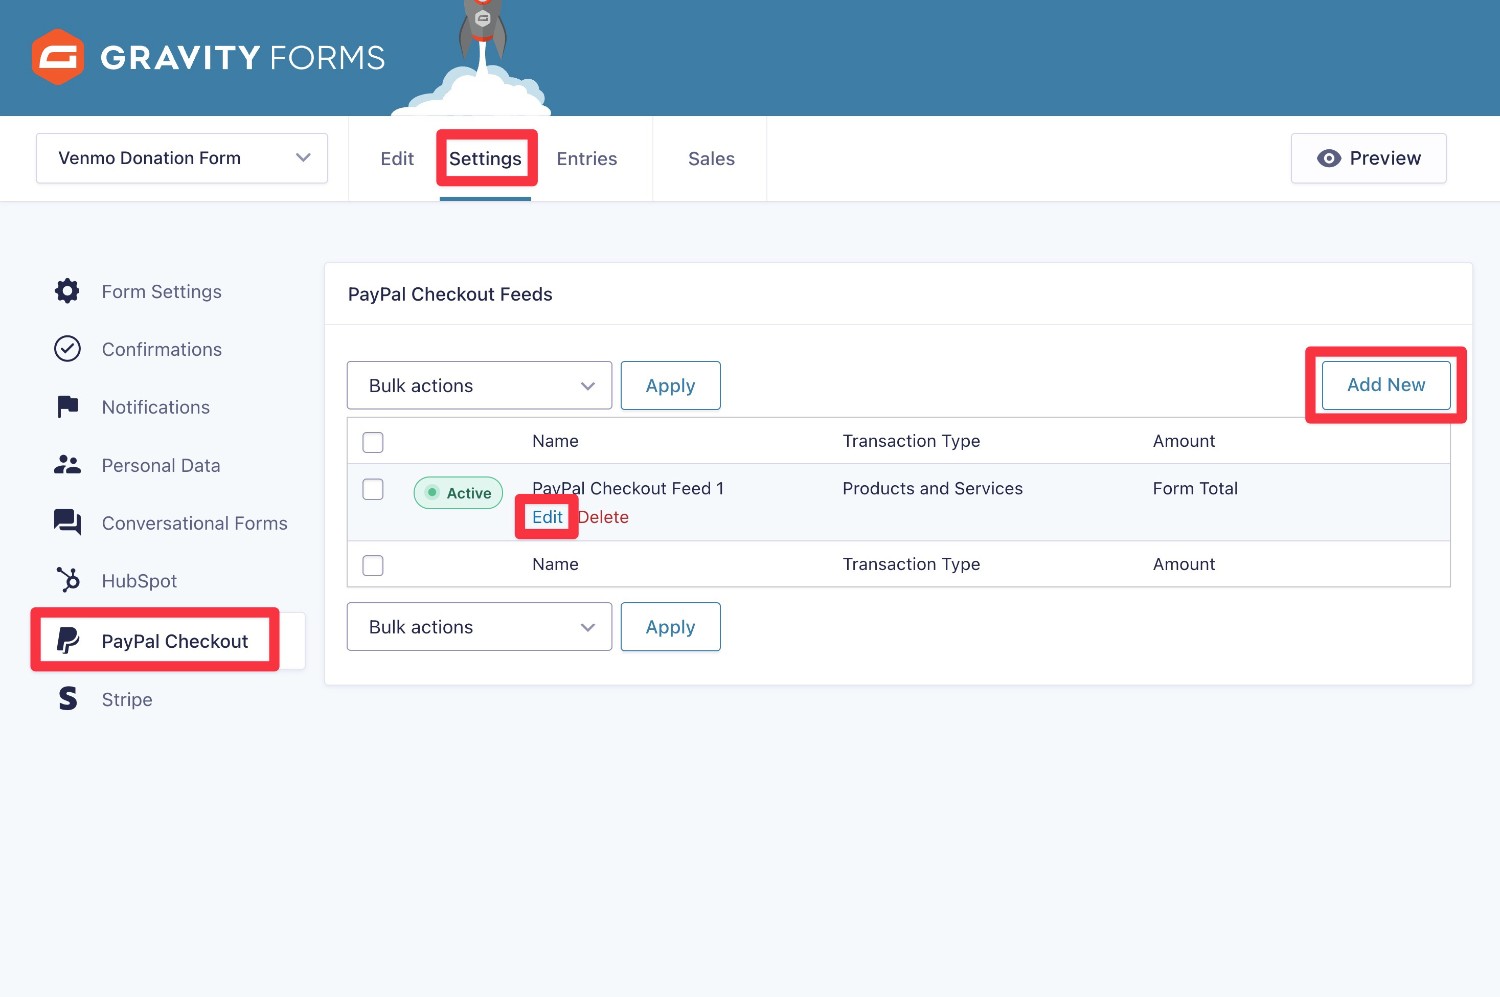The width and height of the screenshot is (1500, 997).
Task: Click the Preview button
Action: [x=1368, y=158]
